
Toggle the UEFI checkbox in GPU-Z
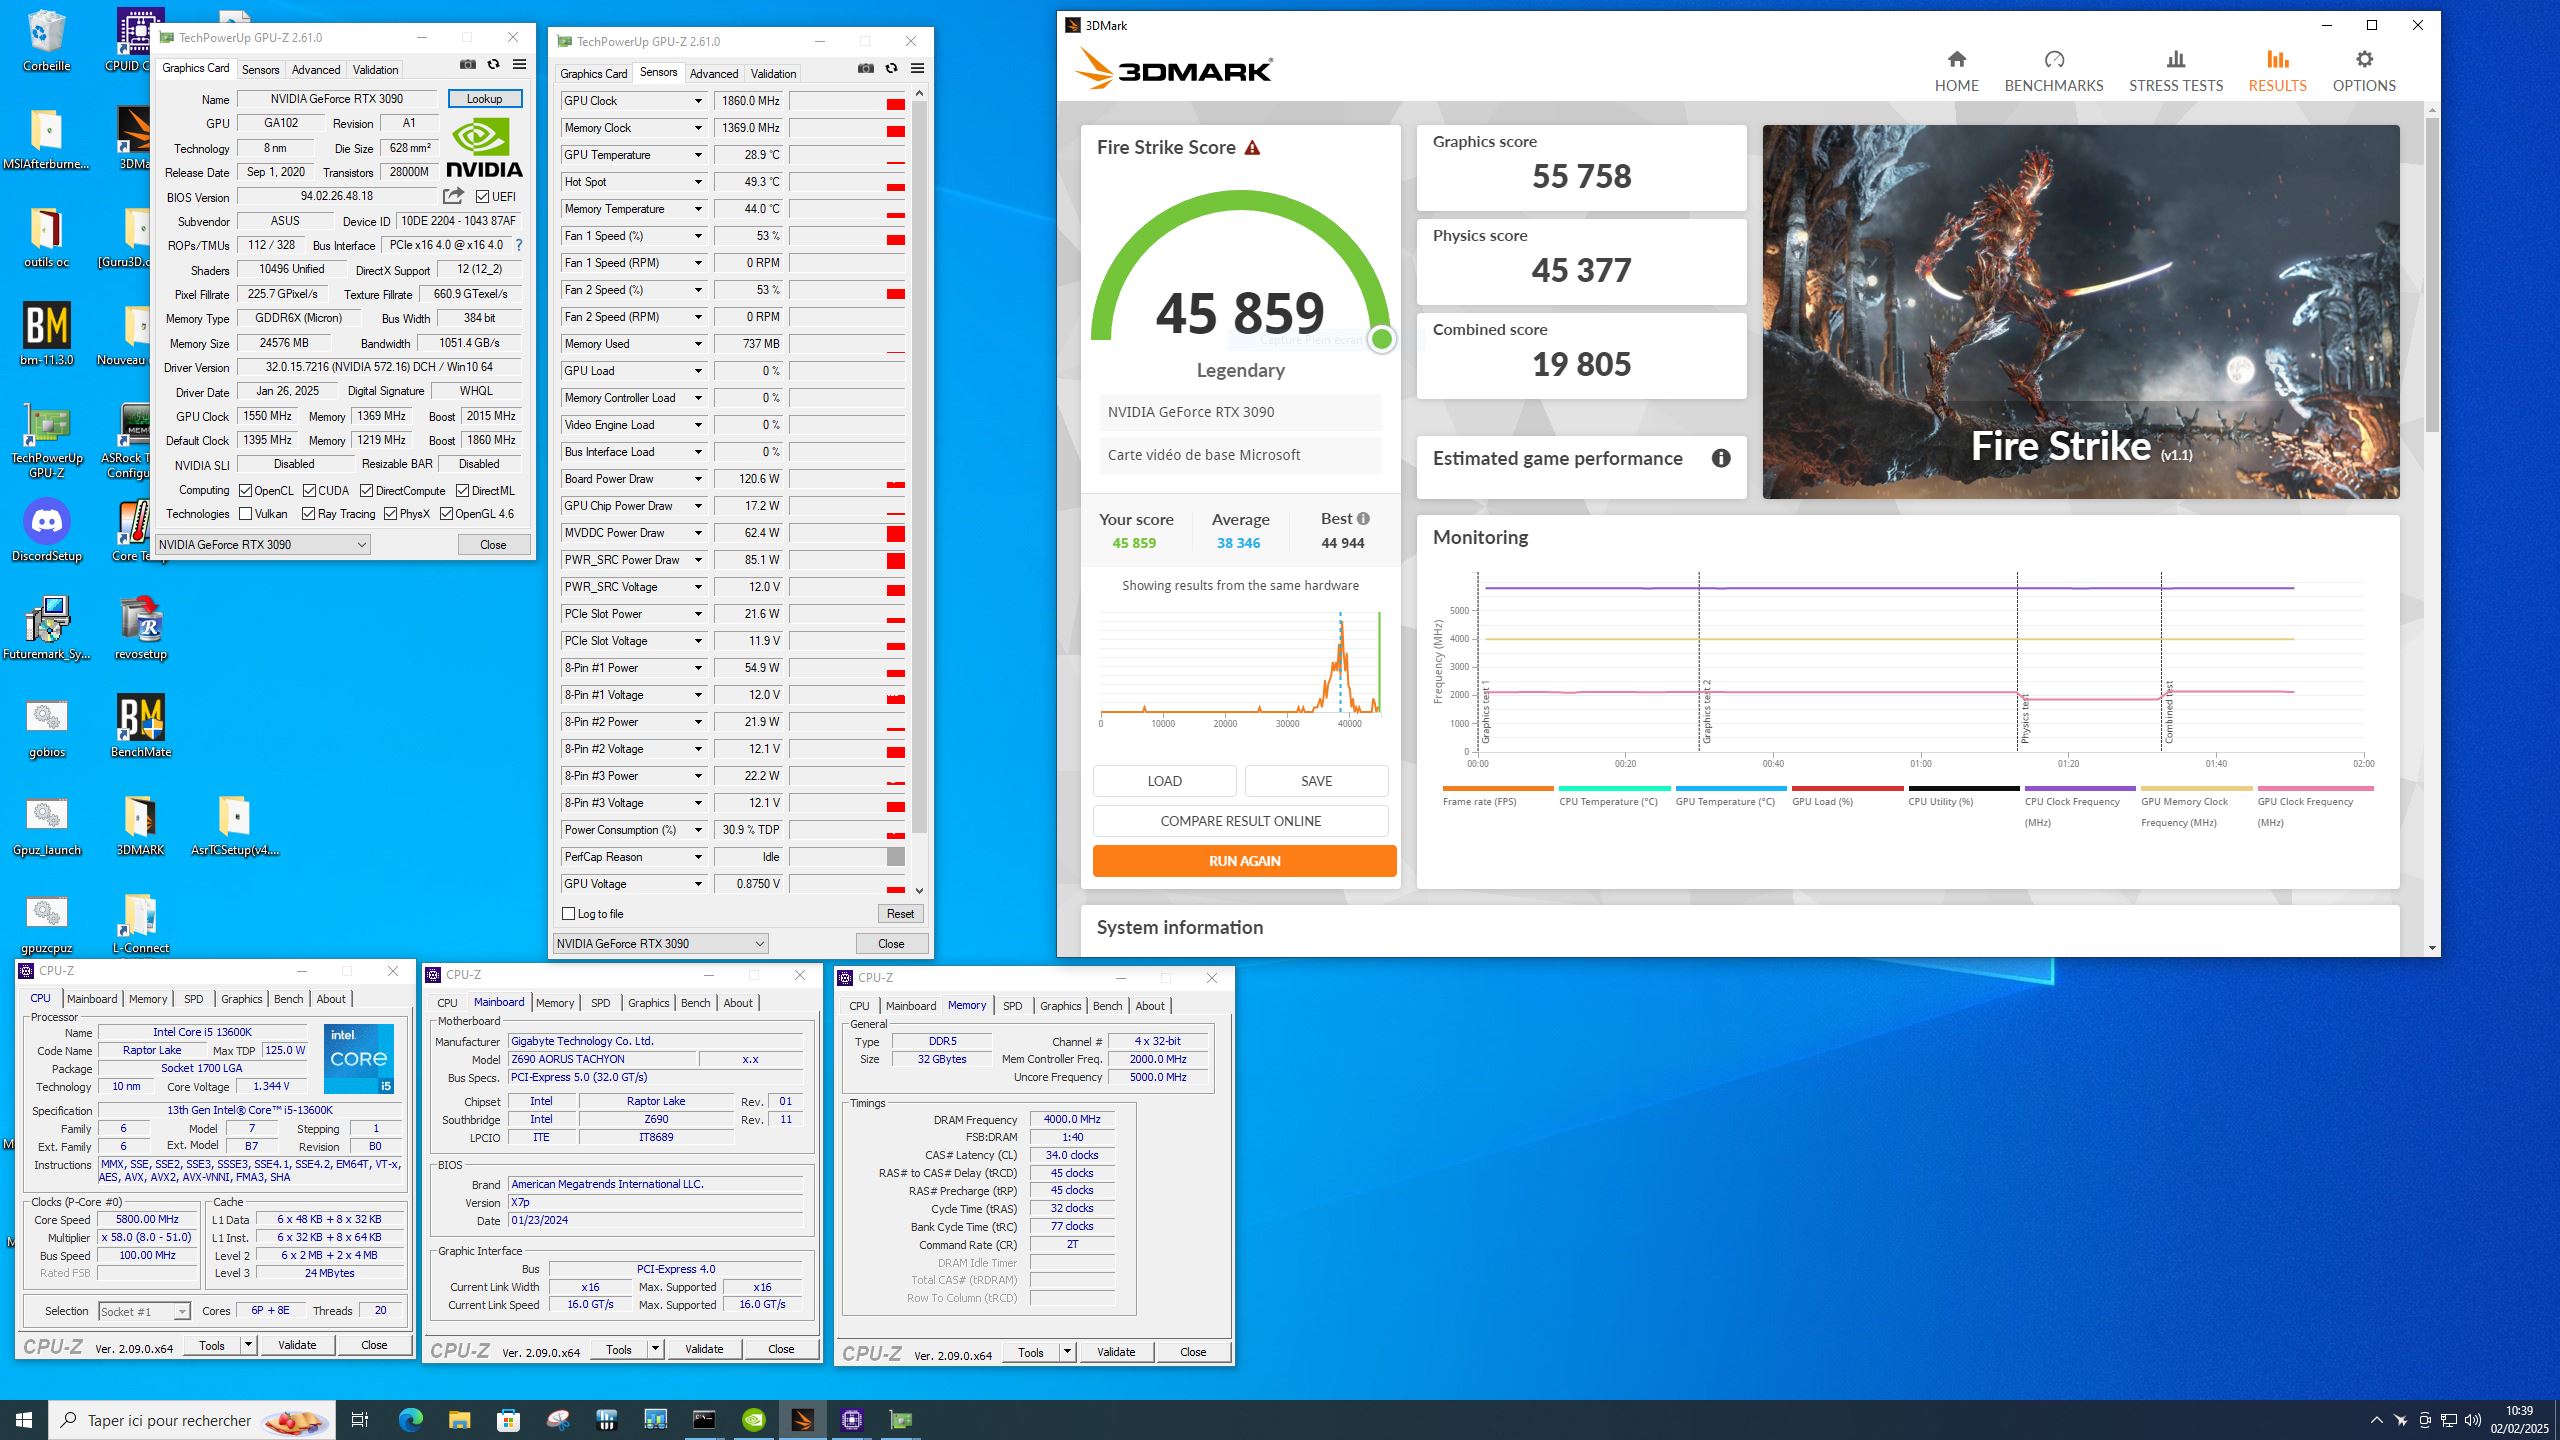483,197
